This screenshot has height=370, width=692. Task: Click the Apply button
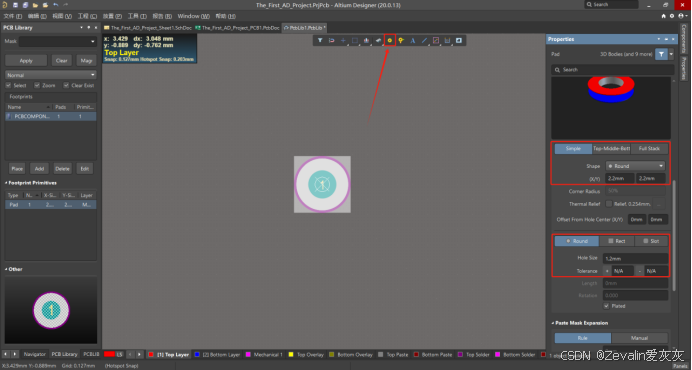pyautogui.click(x=26, y=60)
